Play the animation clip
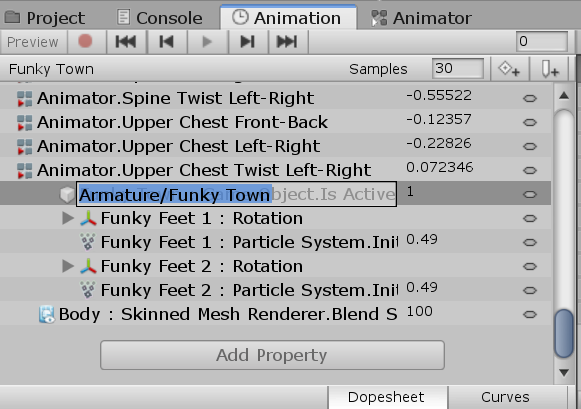This screenshot has height=409, width=581. point(207,41)
